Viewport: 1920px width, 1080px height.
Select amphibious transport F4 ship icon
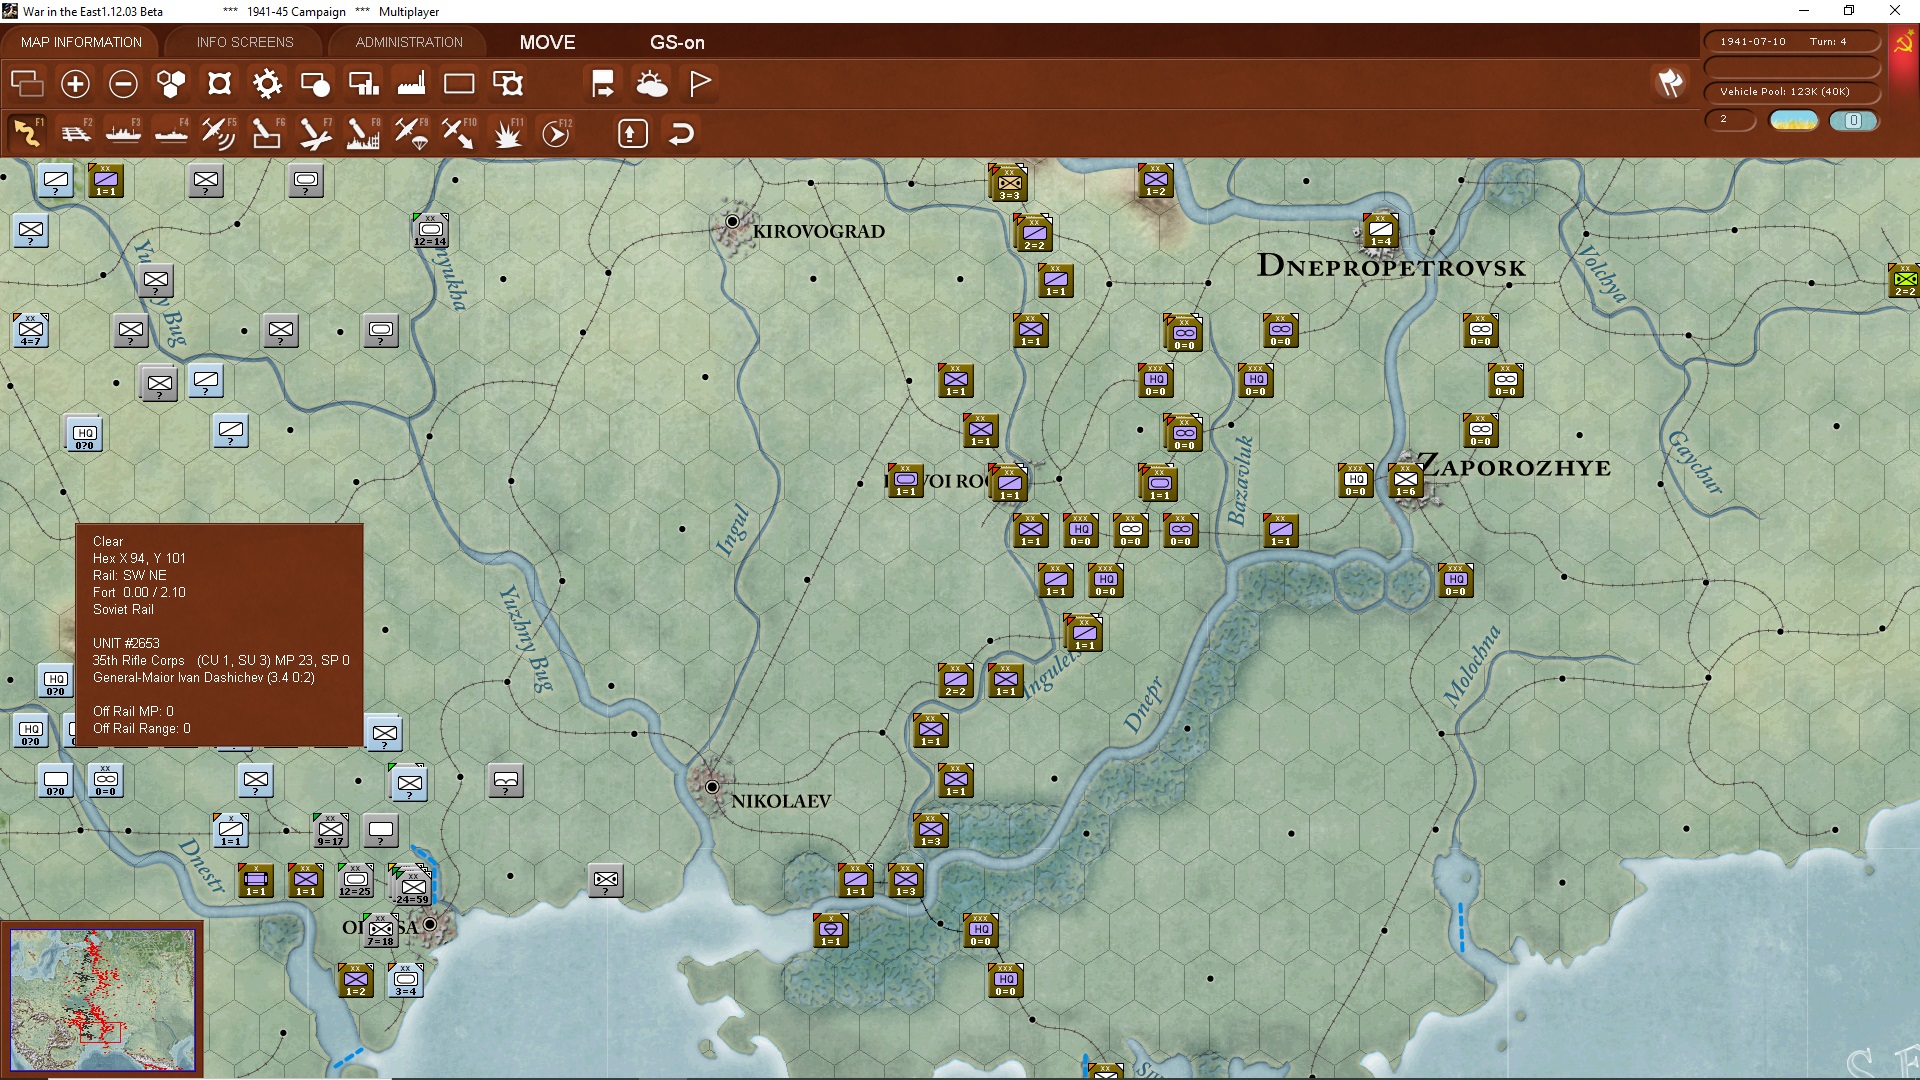pos(171,133)
